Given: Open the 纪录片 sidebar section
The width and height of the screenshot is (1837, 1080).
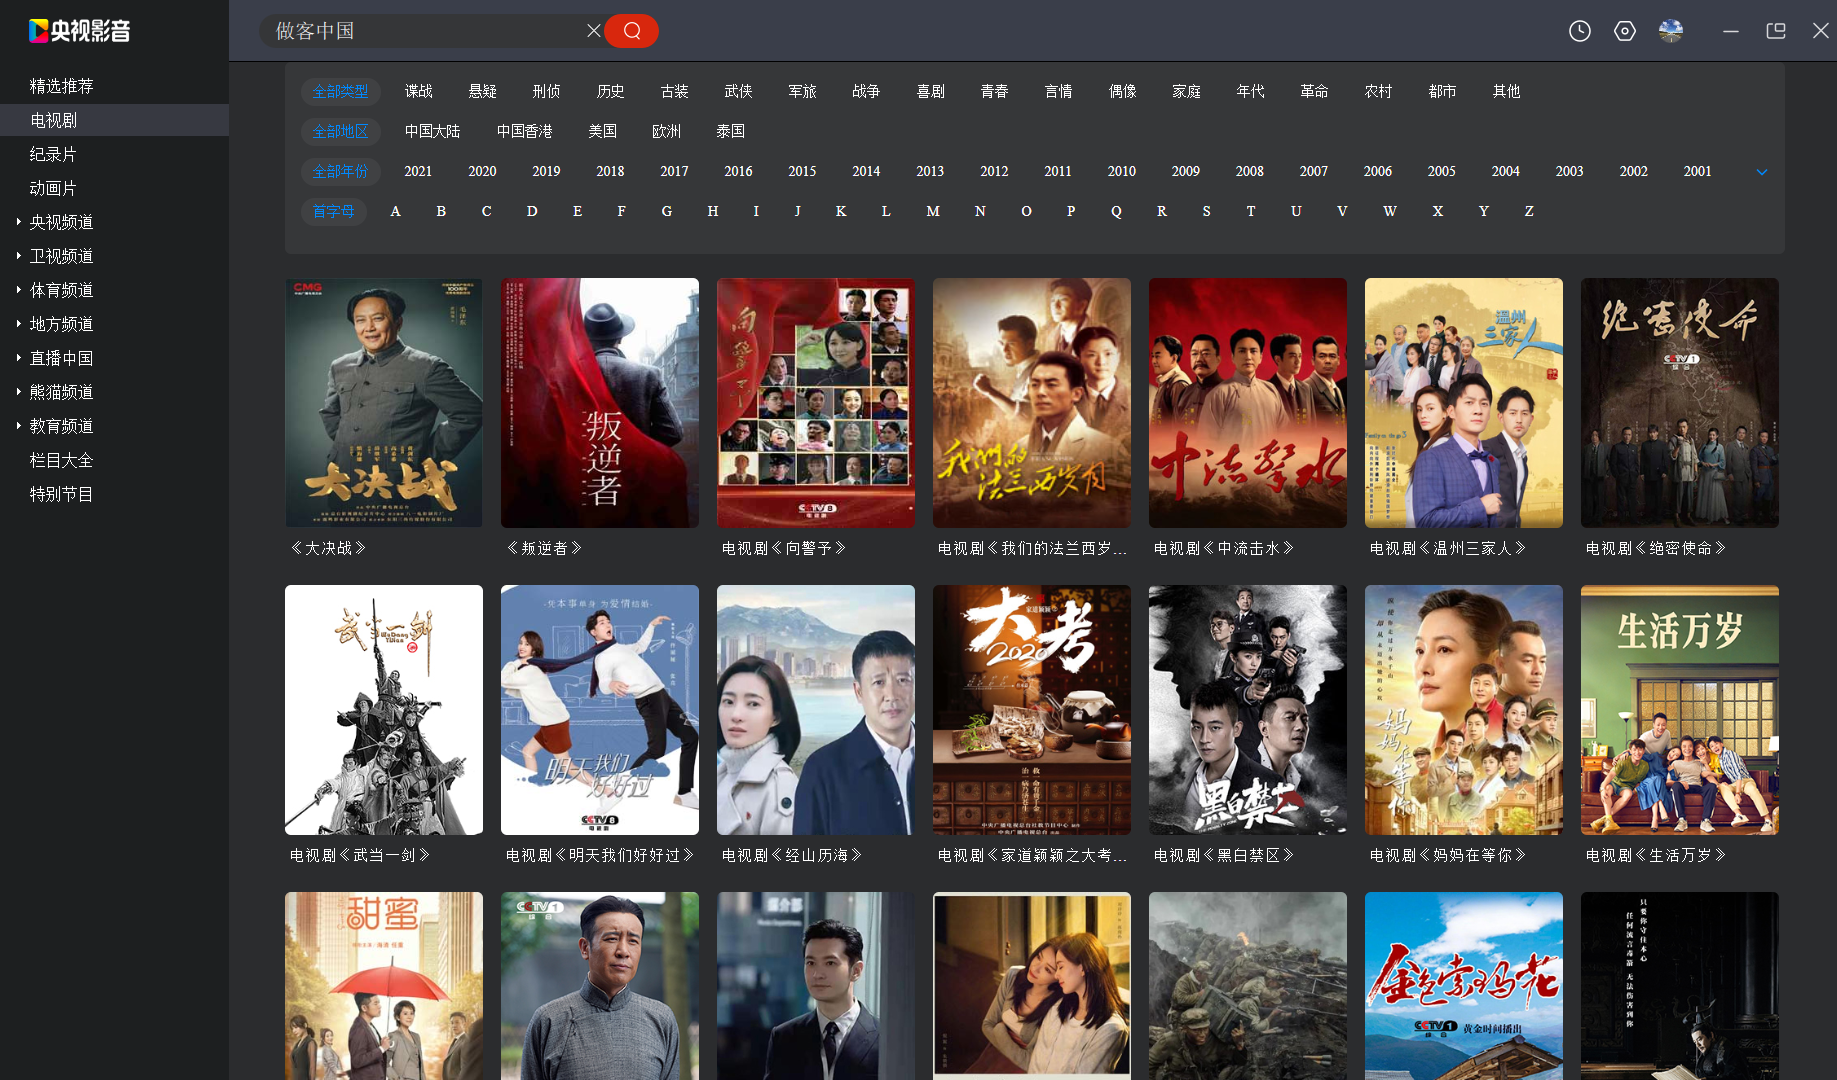Looking at the screenshot, I should pos(53,154).
